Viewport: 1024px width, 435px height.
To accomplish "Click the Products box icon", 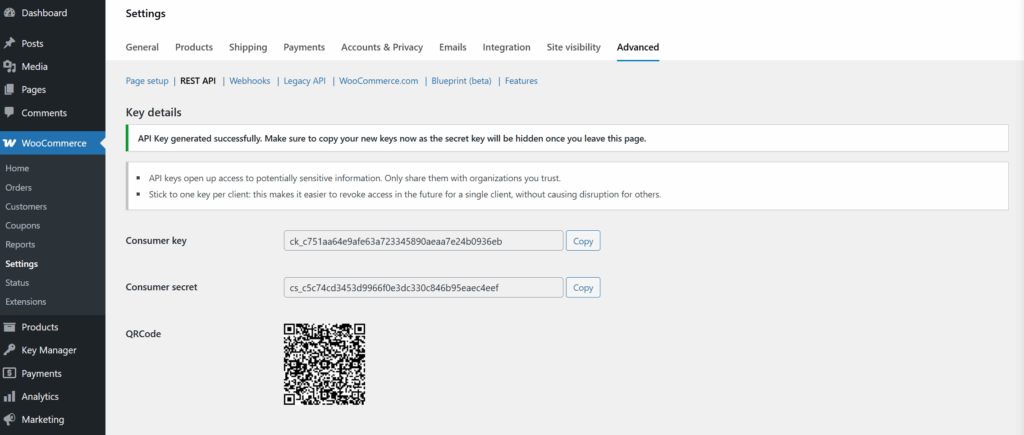I will [9, 327].
